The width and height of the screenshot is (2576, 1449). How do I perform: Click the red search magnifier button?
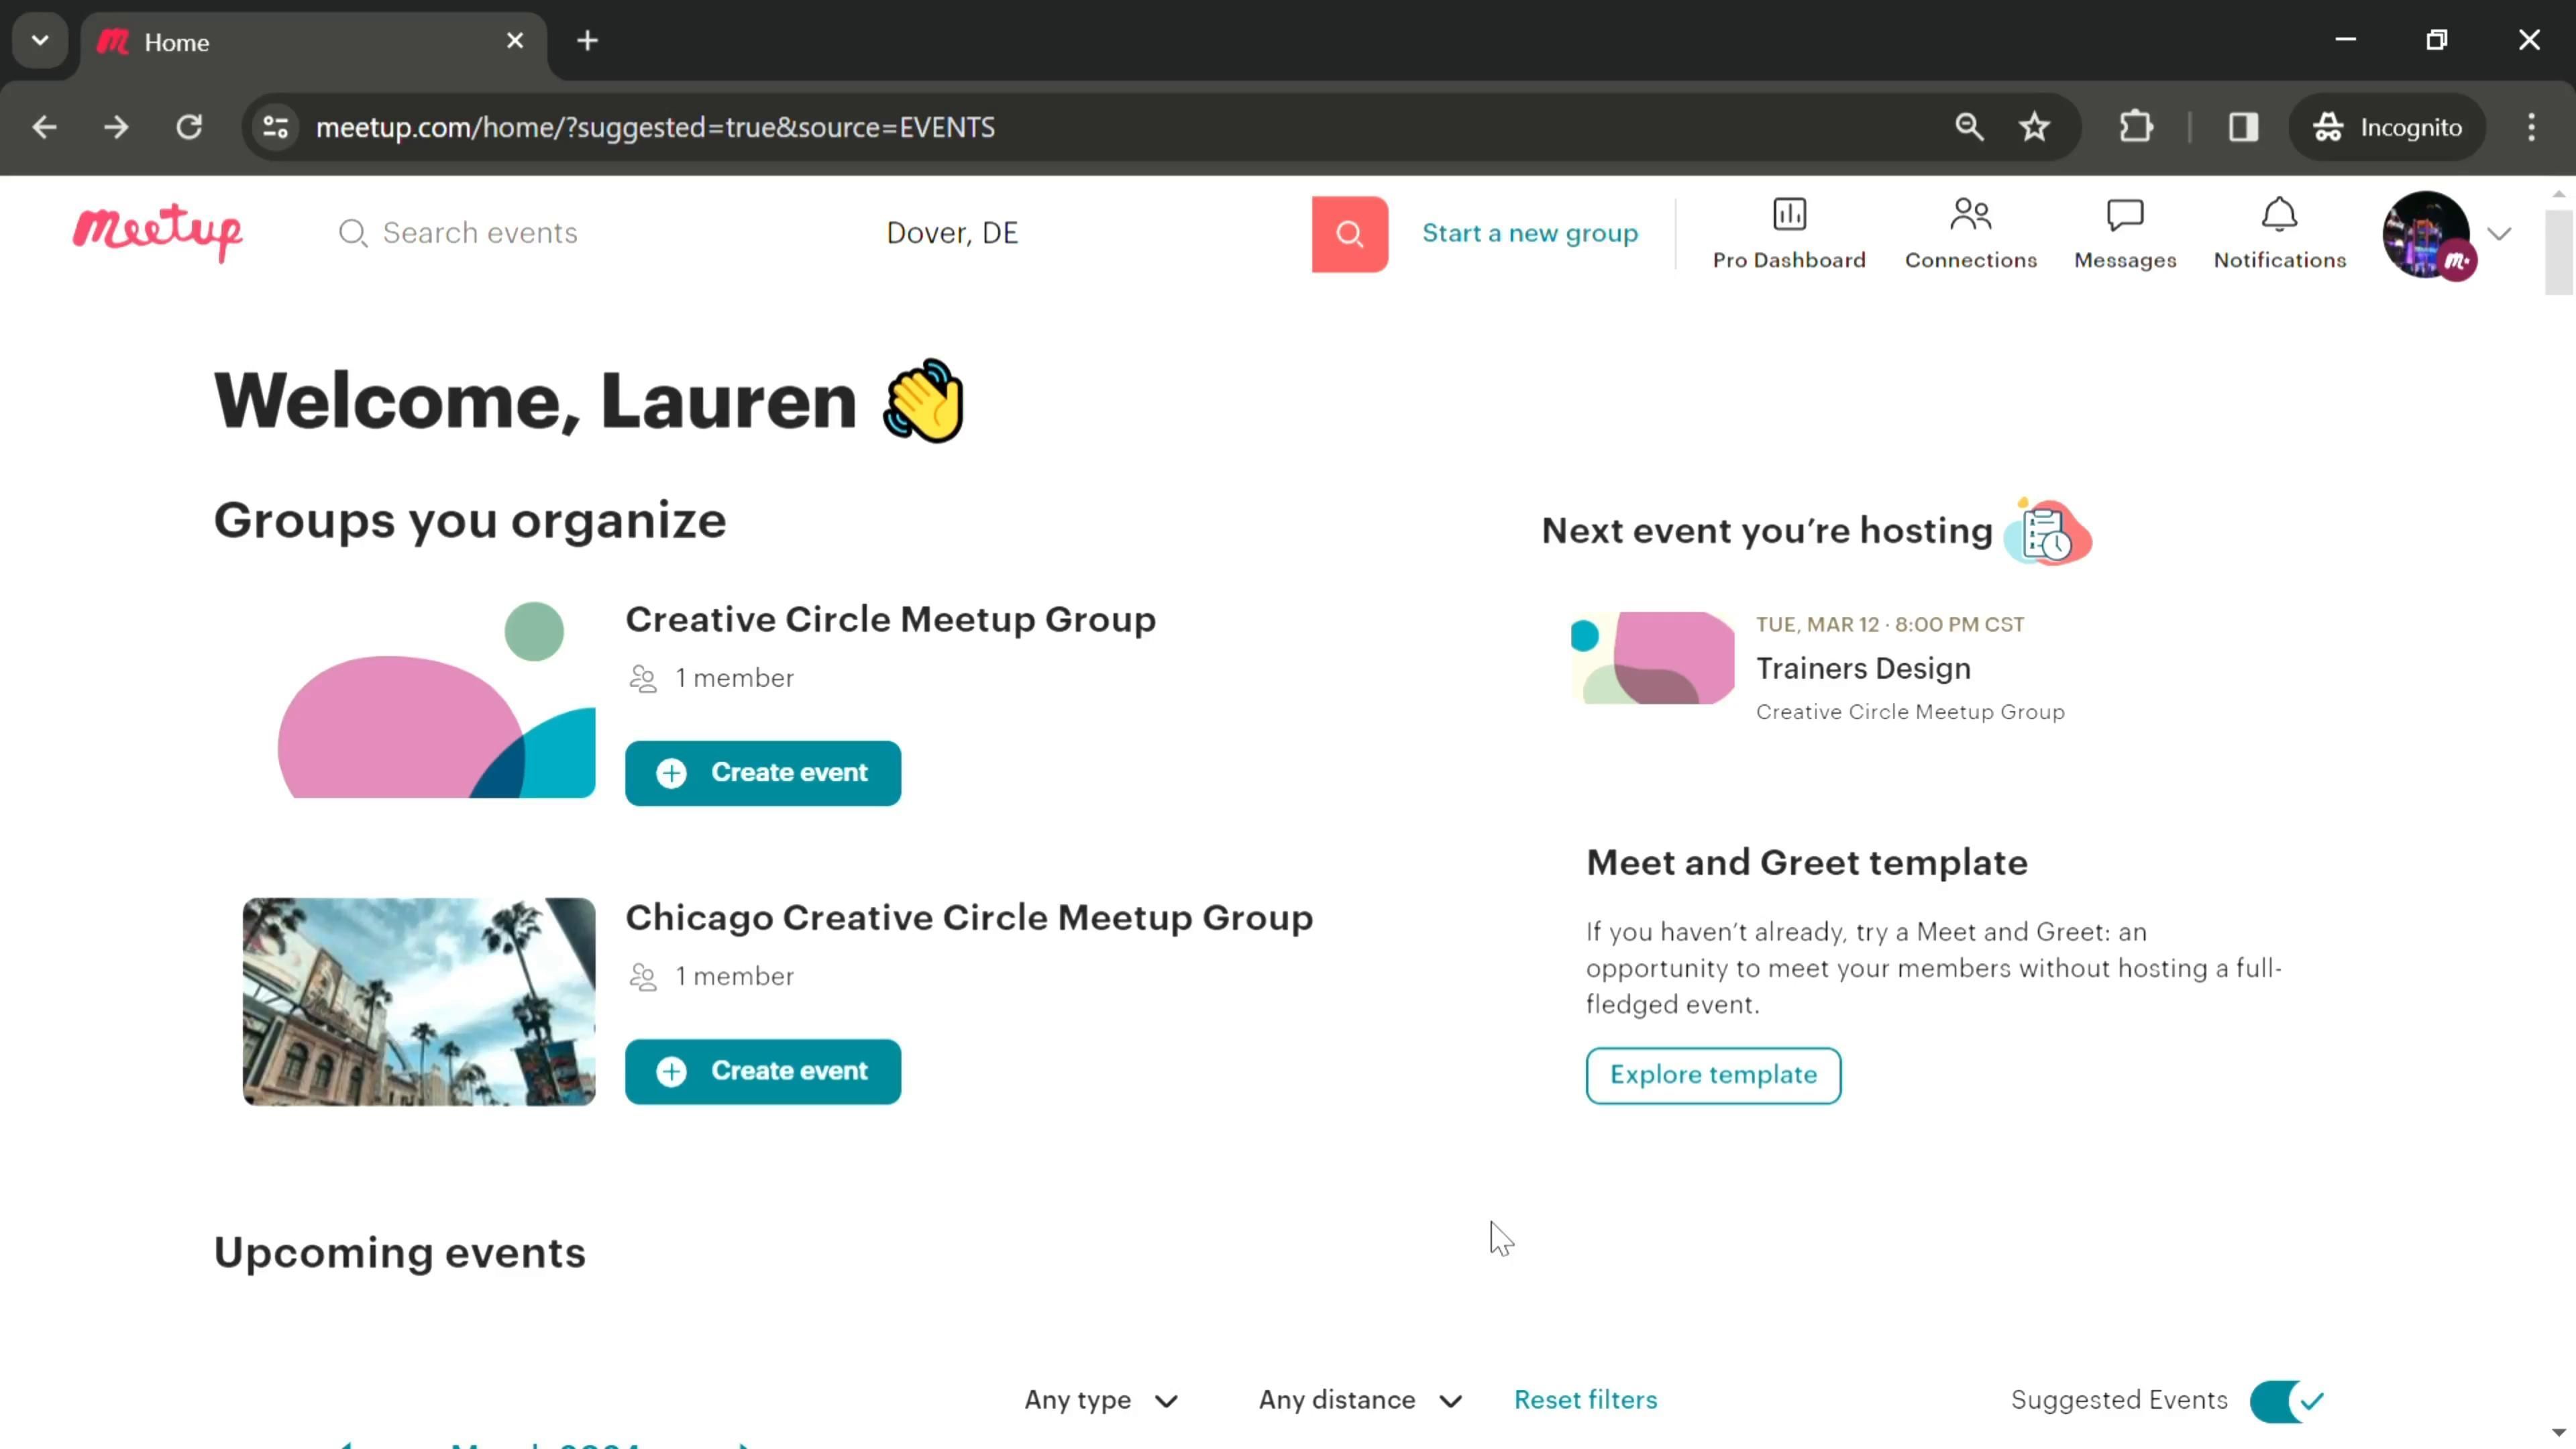pyautogui.click(x=1349, y=234)
